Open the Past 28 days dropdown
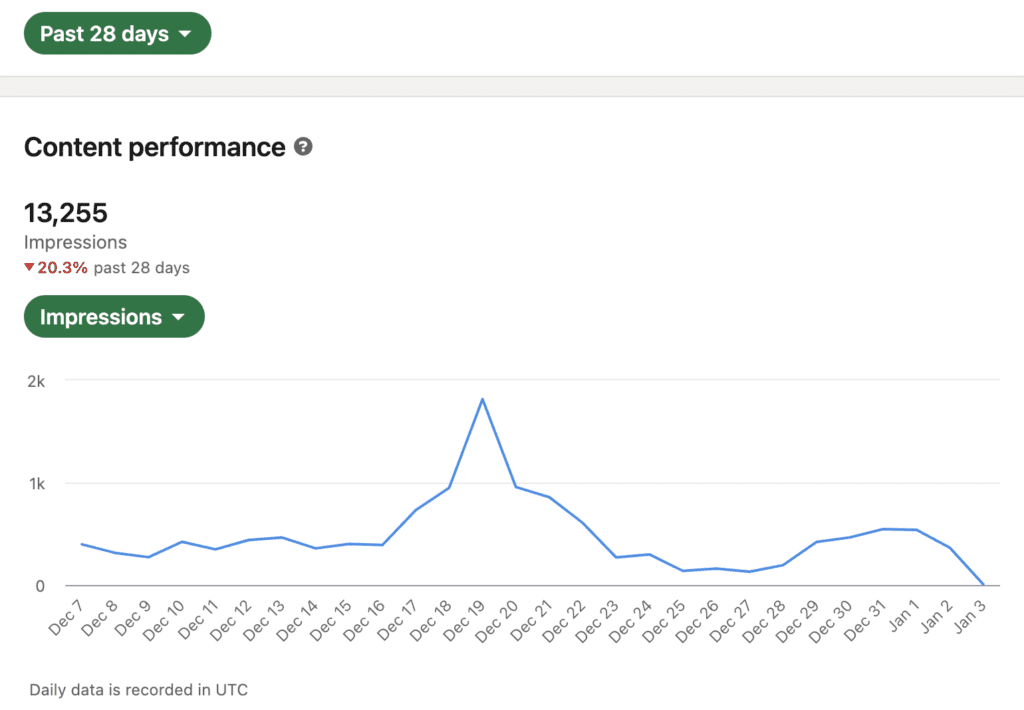Image resolution: width=1024 pixels, height=710 pixels. (118, 33)
